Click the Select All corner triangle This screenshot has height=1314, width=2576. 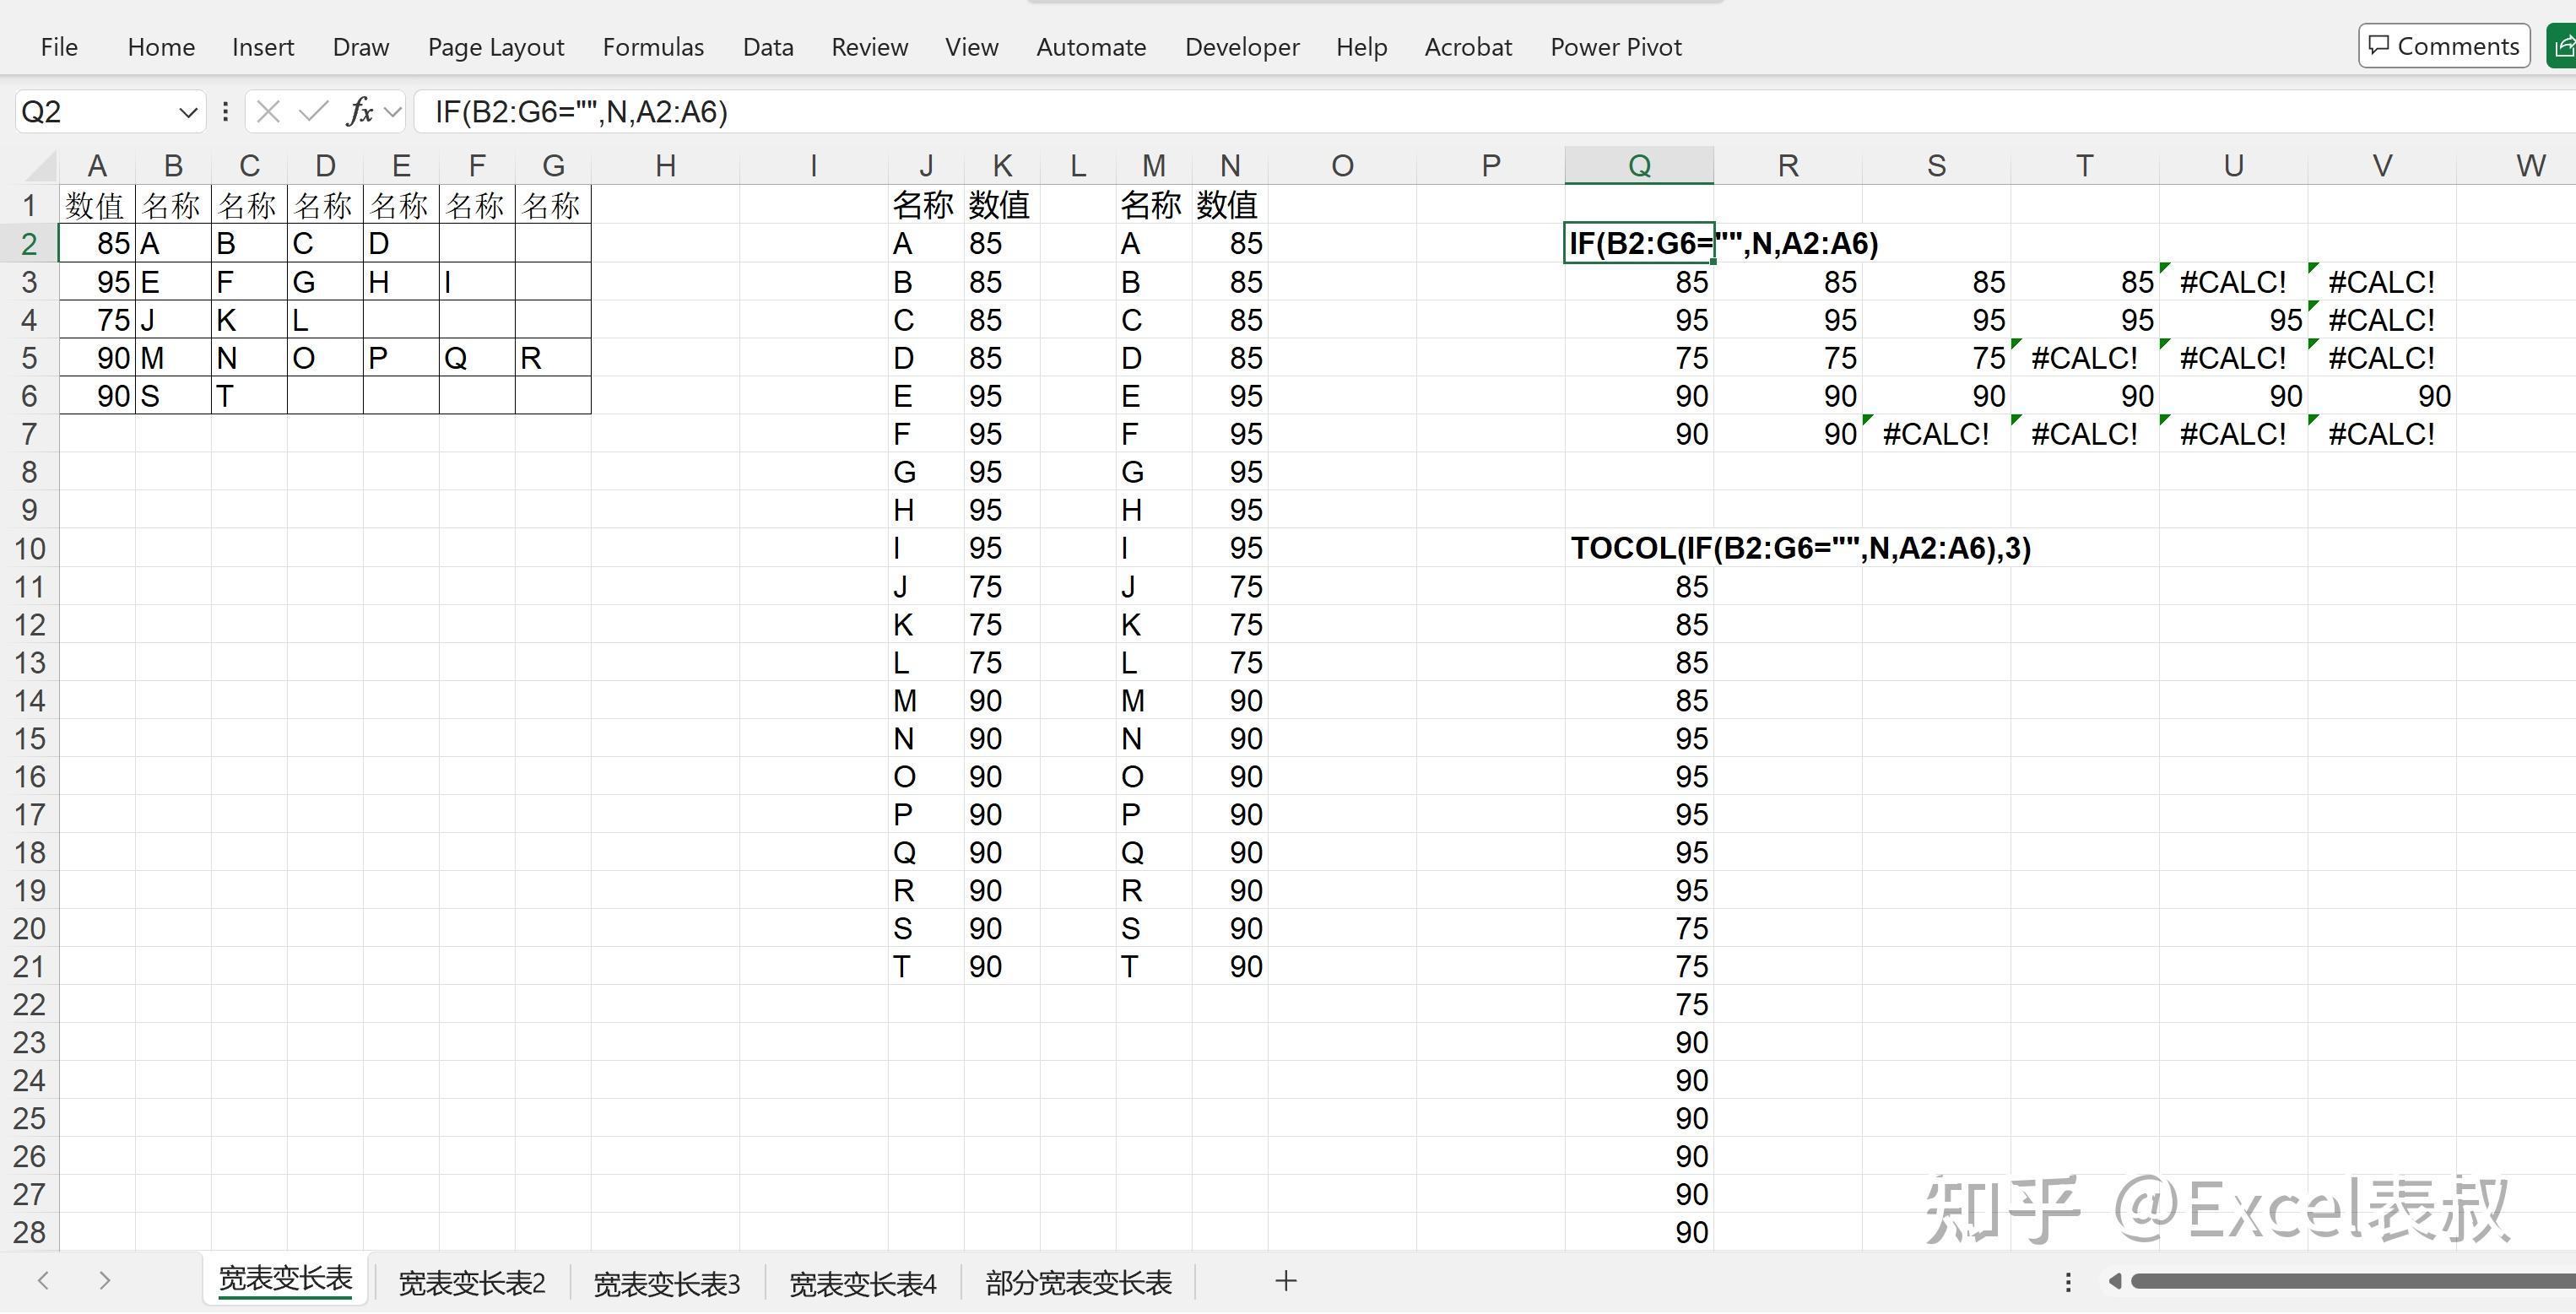point(41,166)
